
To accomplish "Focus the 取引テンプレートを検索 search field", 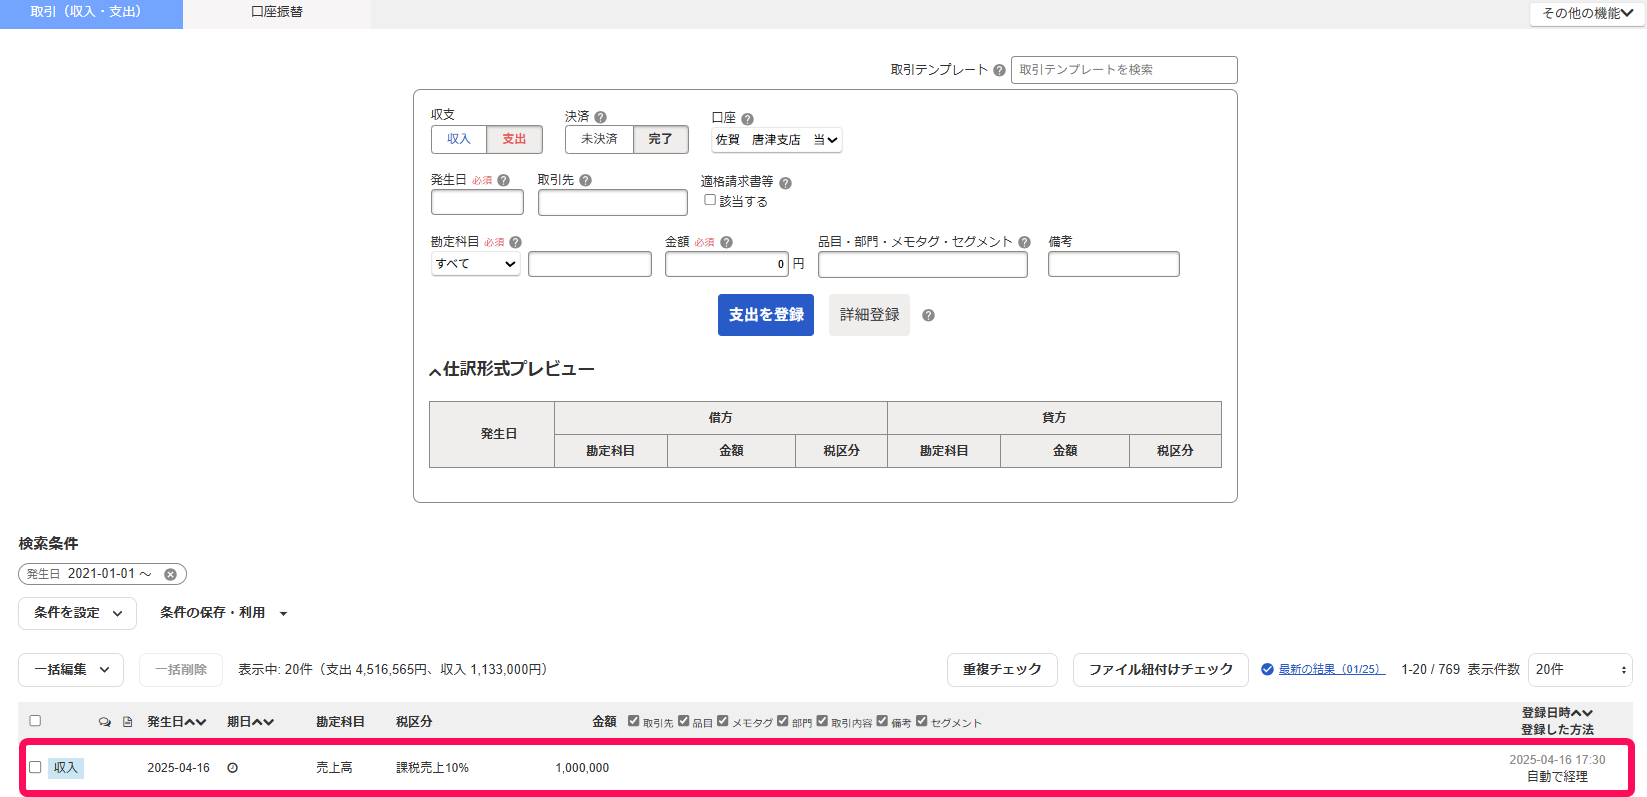I will pos(1124,70).
